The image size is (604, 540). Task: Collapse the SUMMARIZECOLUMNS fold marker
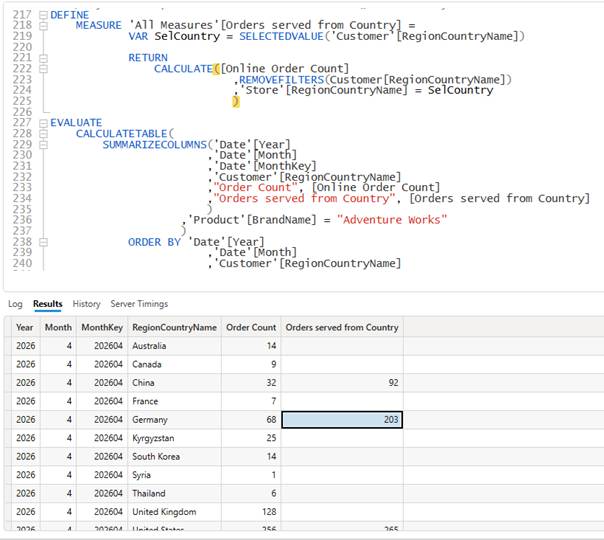[x=44, y=145]
